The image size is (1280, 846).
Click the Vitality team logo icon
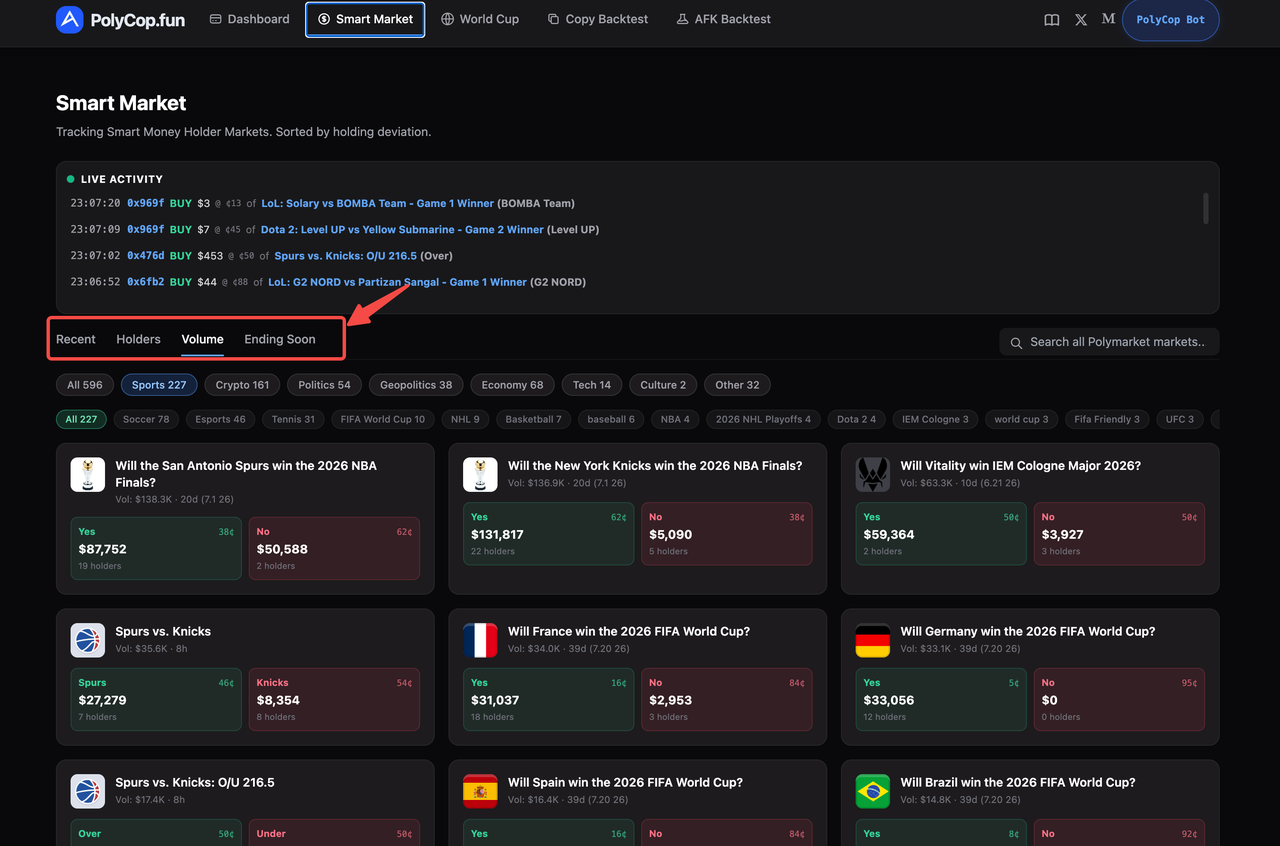point(873,475)
